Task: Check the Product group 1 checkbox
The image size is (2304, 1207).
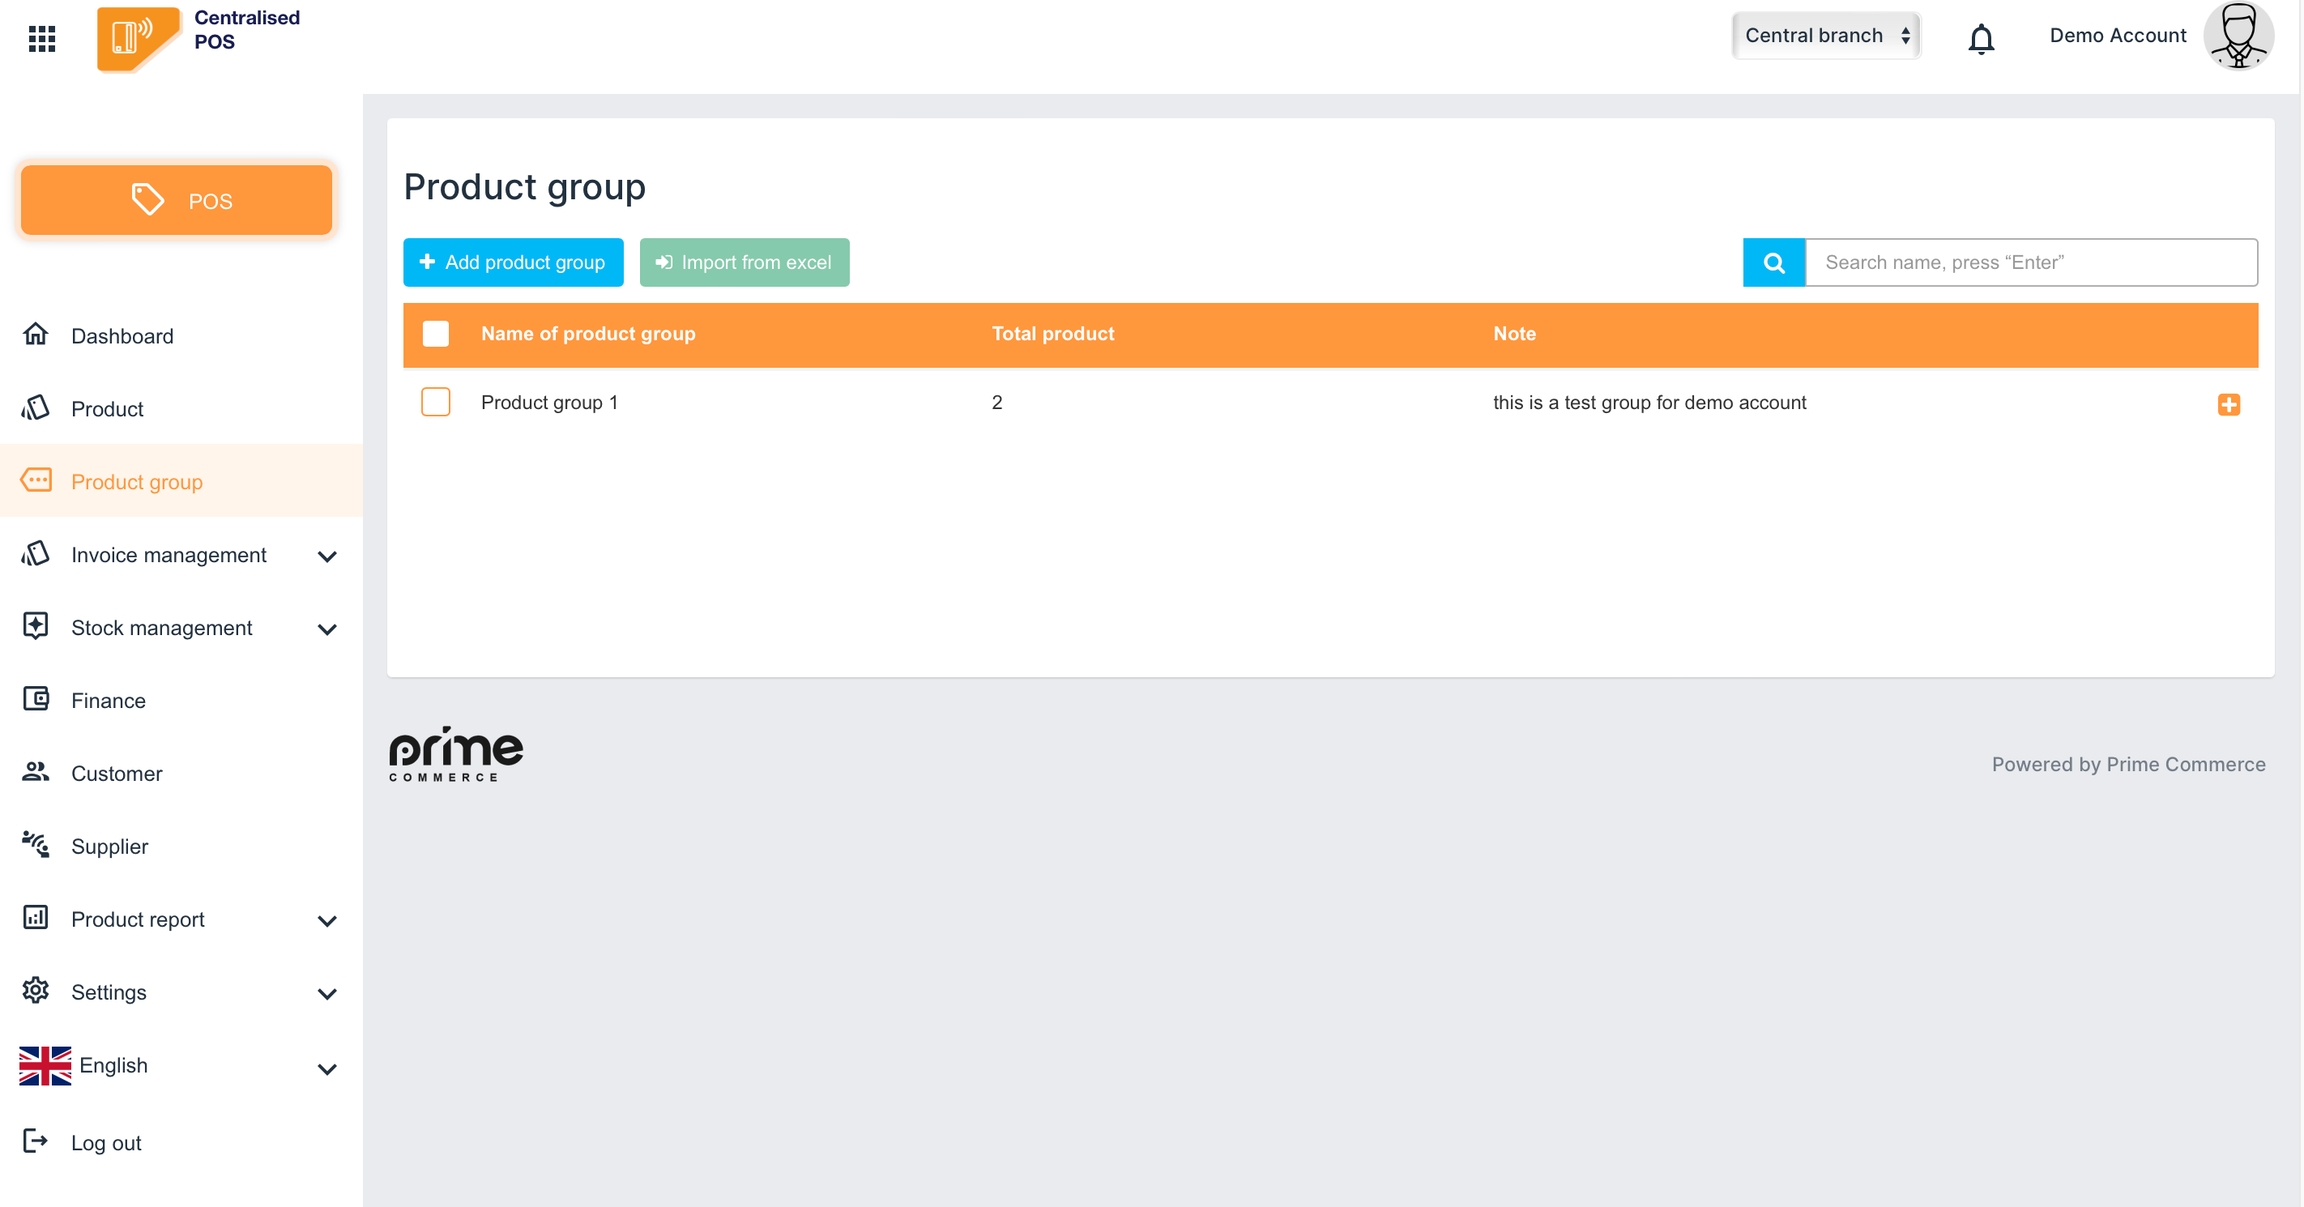Action: click(436, 402)
